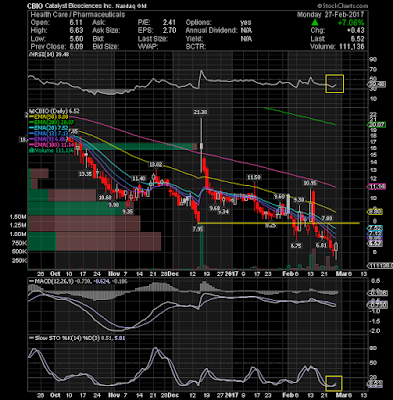Viewport: 393px width, 400px height.
Task: Click the 6.75 February low label
Action: coord(296,246)
